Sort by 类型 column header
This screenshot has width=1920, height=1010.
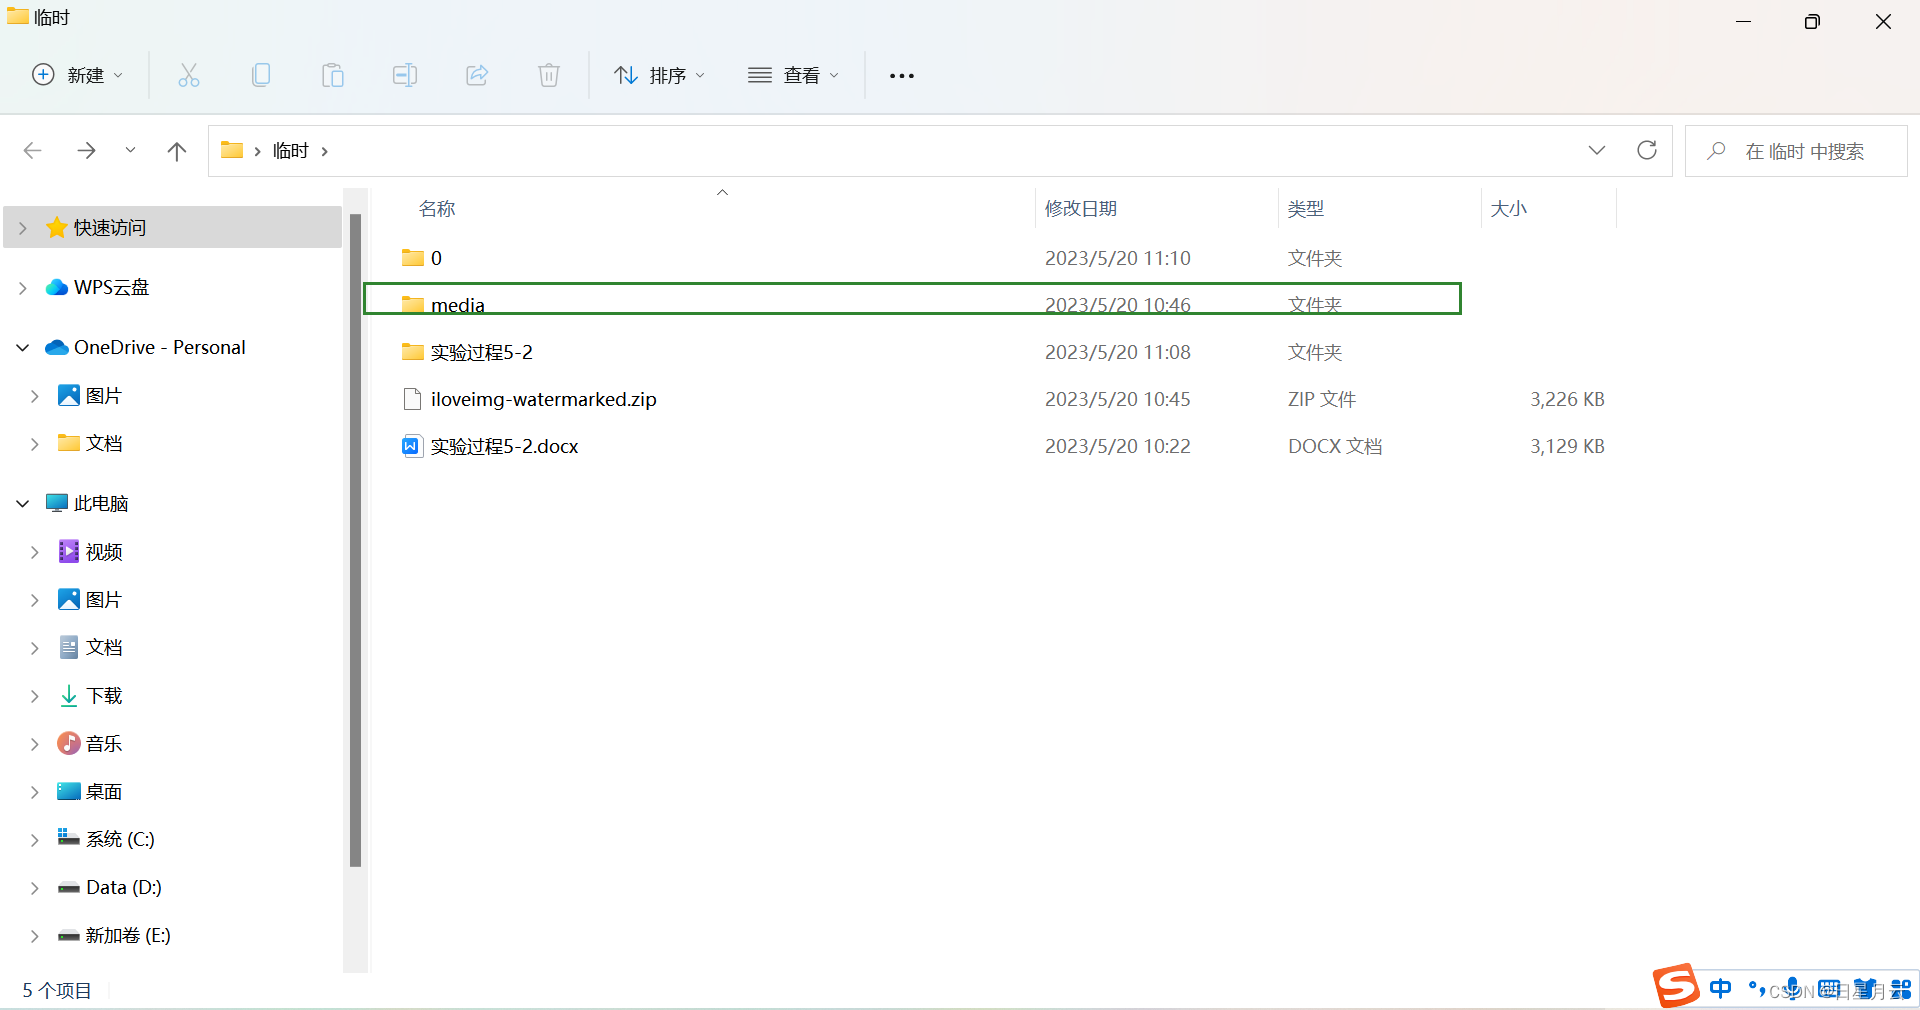(x=1306, y=209)
